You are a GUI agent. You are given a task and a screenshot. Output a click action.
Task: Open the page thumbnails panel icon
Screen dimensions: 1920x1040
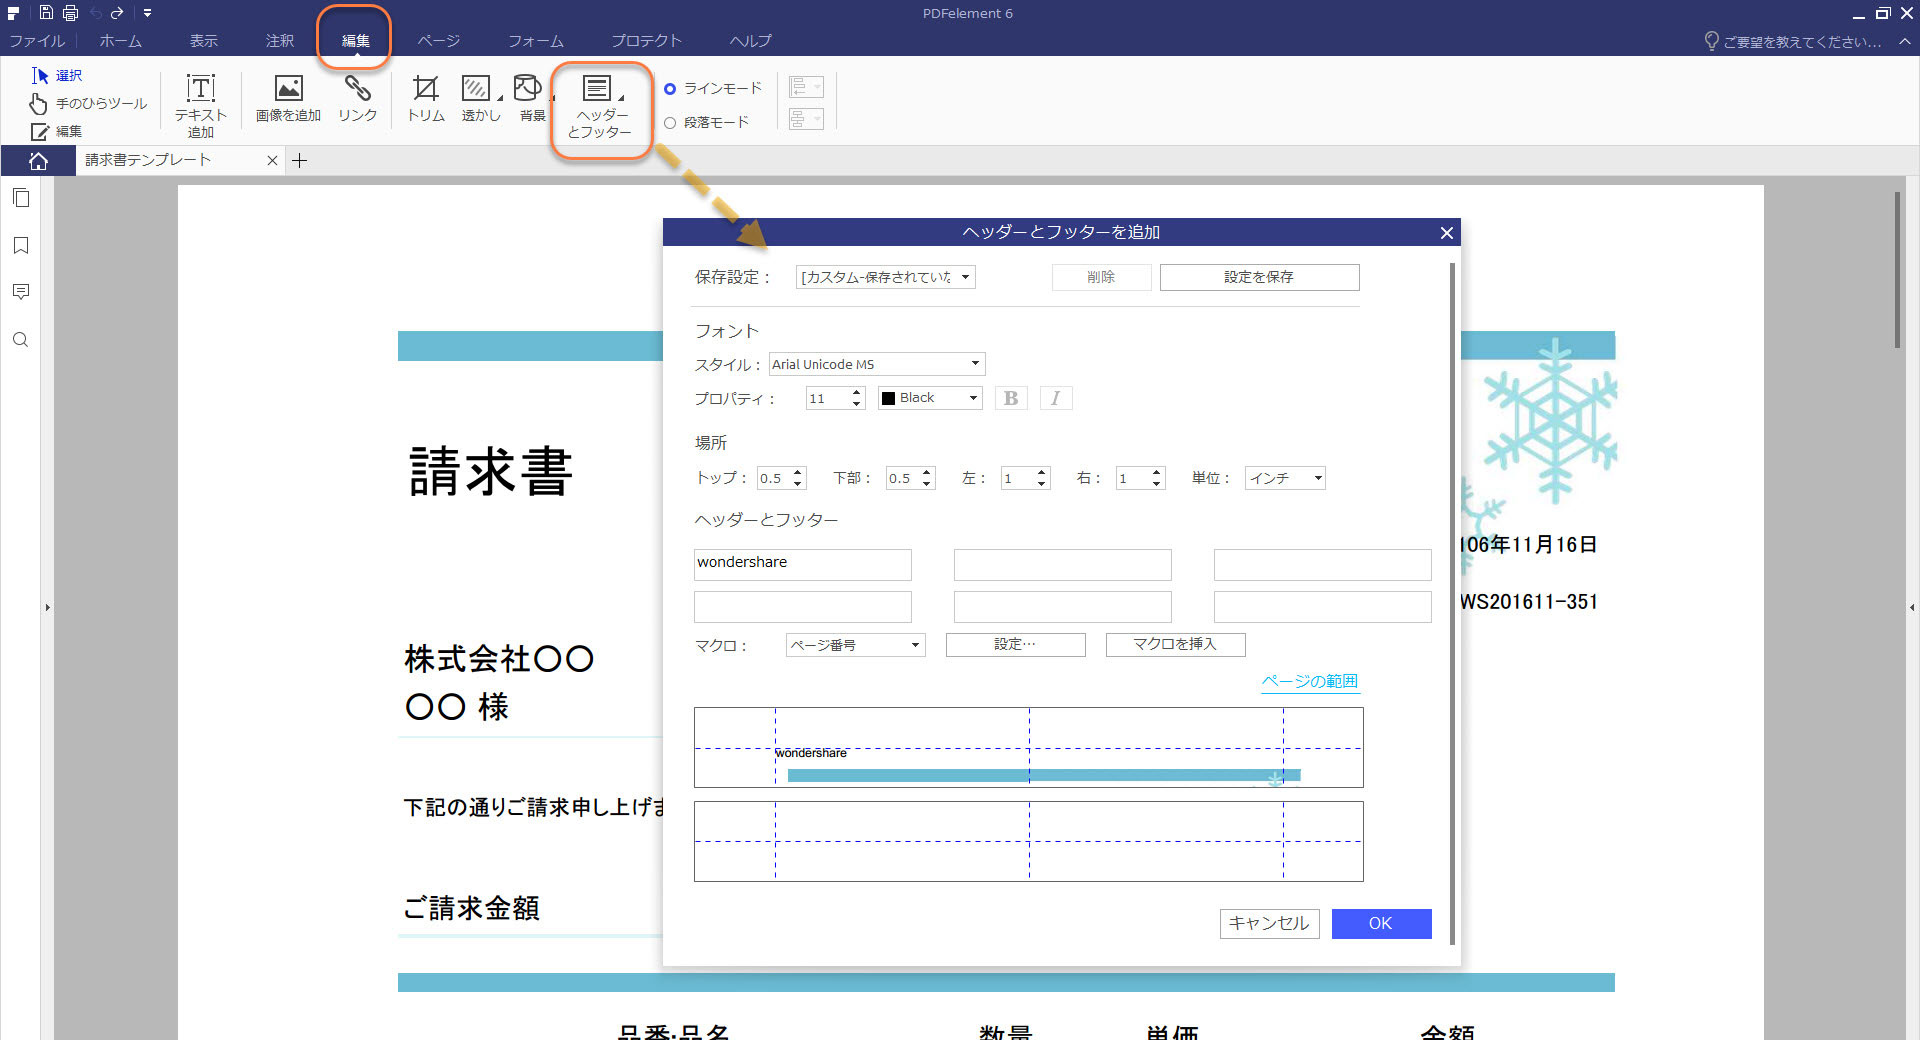pyautogui.click(x=21, y=198)
